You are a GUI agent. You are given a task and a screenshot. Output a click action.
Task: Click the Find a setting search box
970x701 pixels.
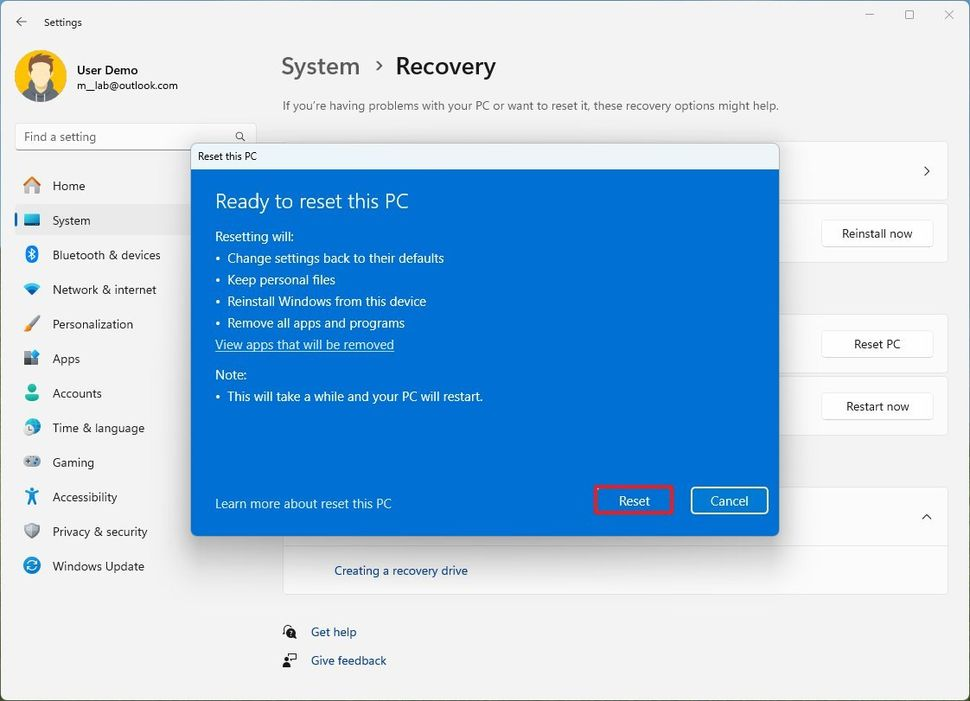point(125,137)
